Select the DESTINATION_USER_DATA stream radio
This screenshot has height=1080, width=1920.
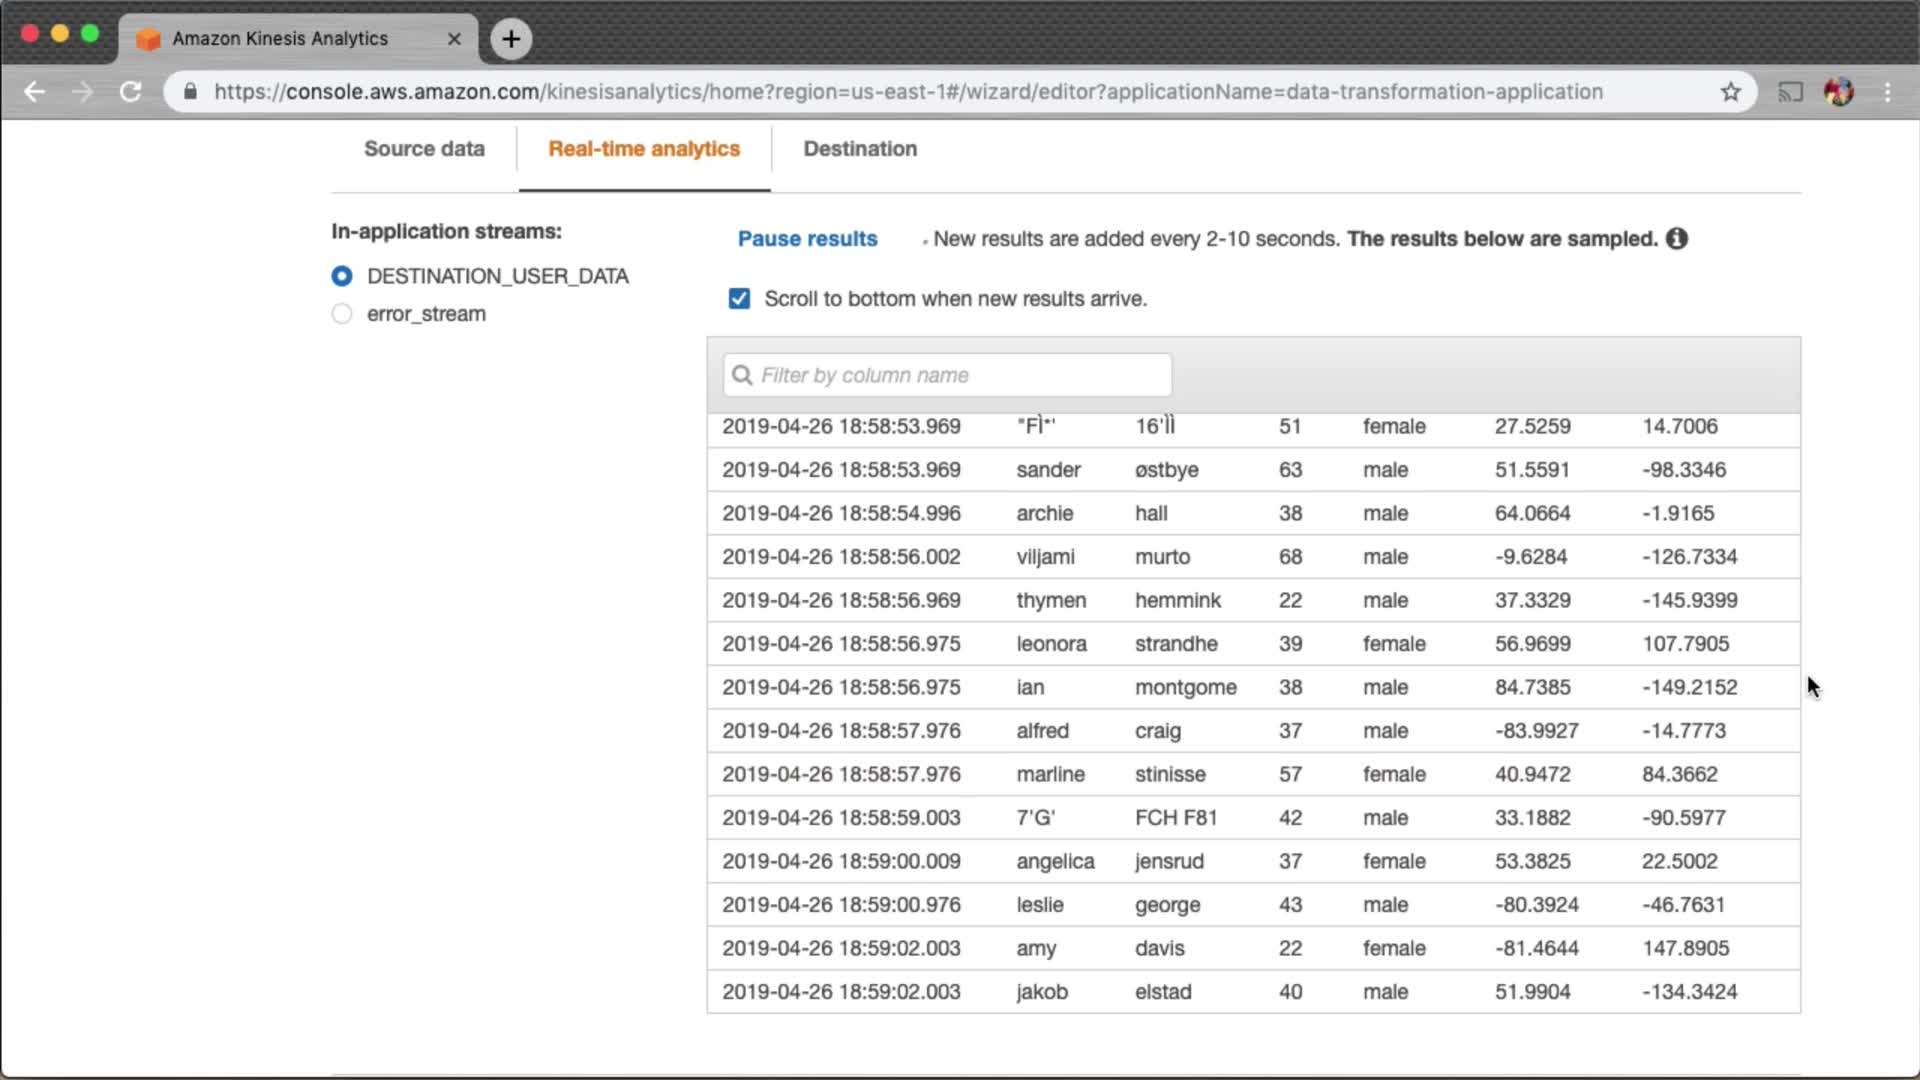(x=342, y=276)
